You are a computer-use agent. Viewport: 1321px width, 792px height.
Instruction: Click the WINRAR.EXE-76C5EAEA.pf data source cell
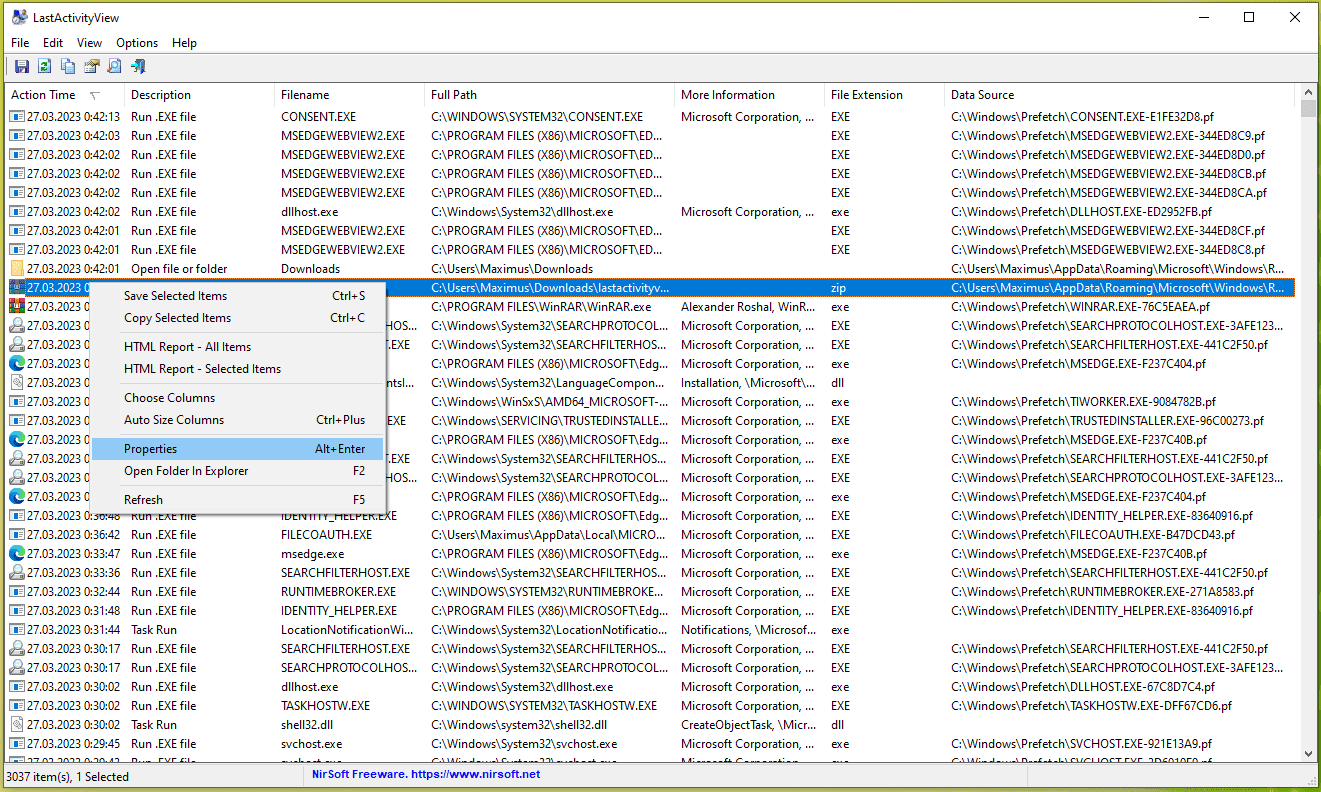(x=1080, y=307)
